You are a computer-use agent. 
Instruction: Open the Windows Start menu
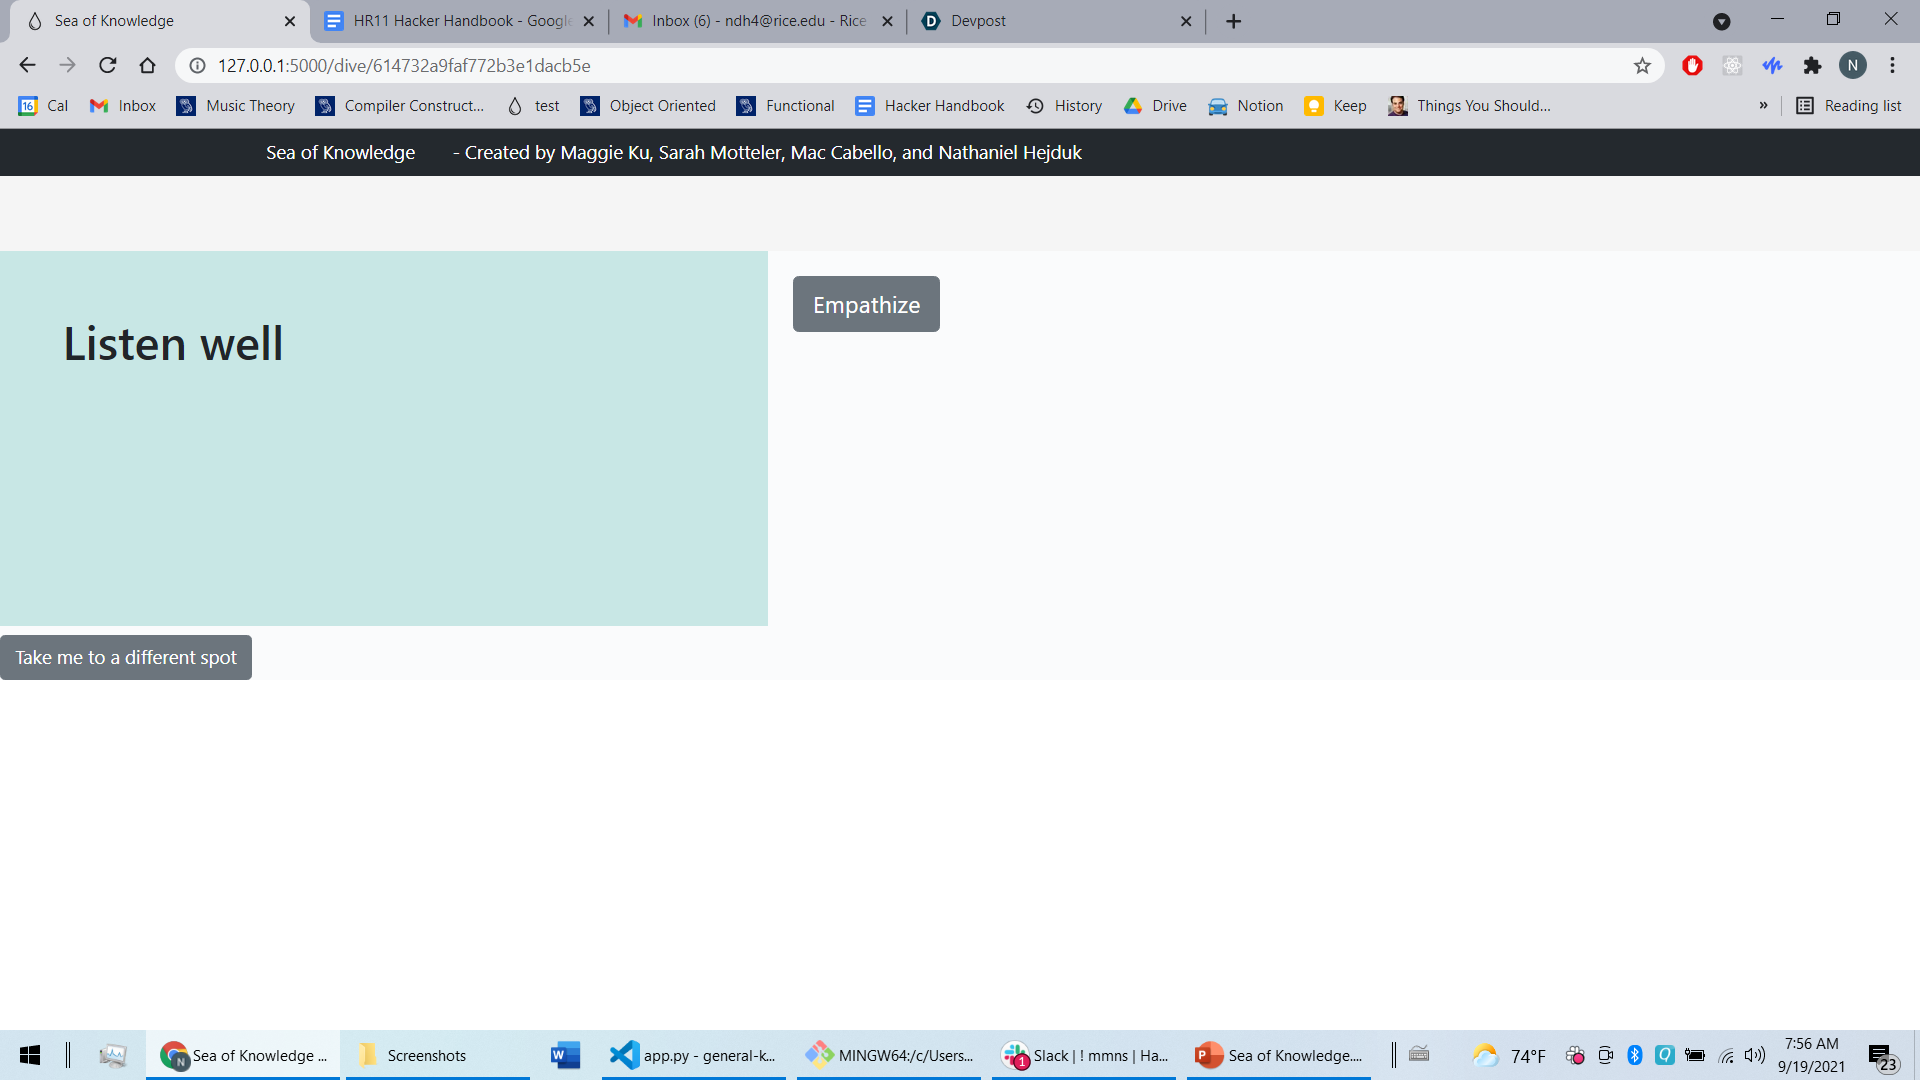click(30, 1055)
